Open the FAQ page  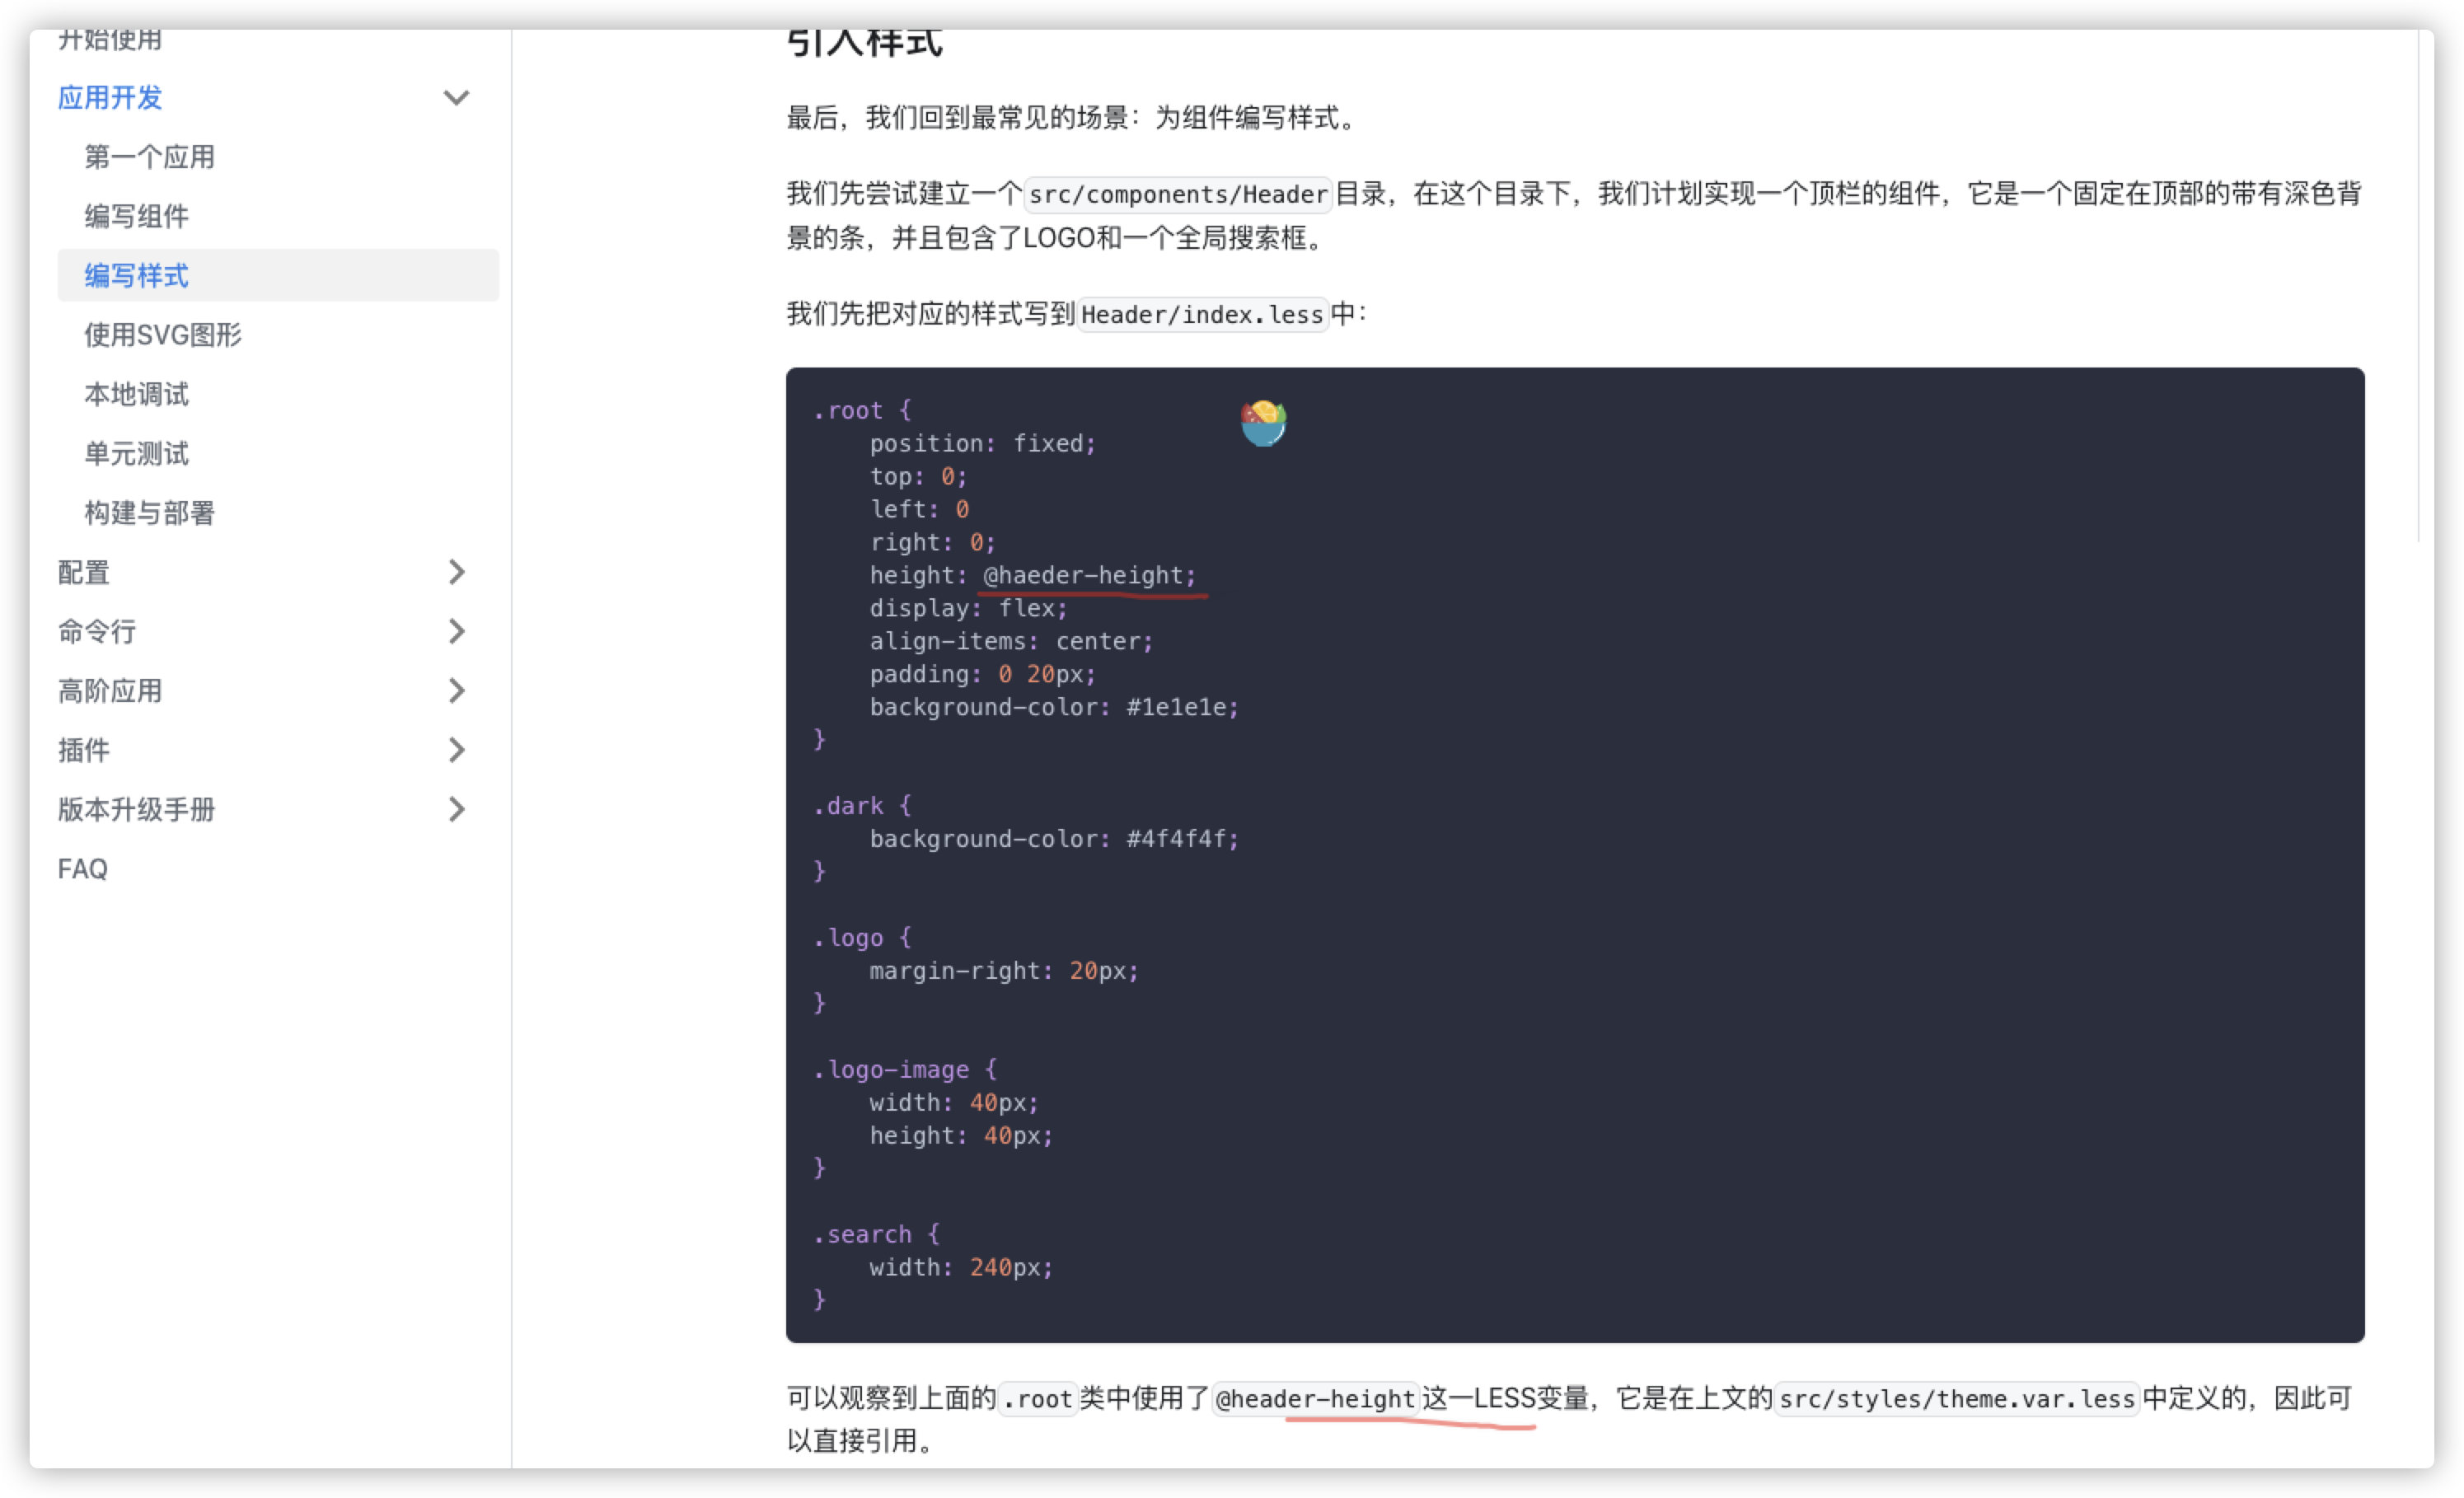(83, 868)
